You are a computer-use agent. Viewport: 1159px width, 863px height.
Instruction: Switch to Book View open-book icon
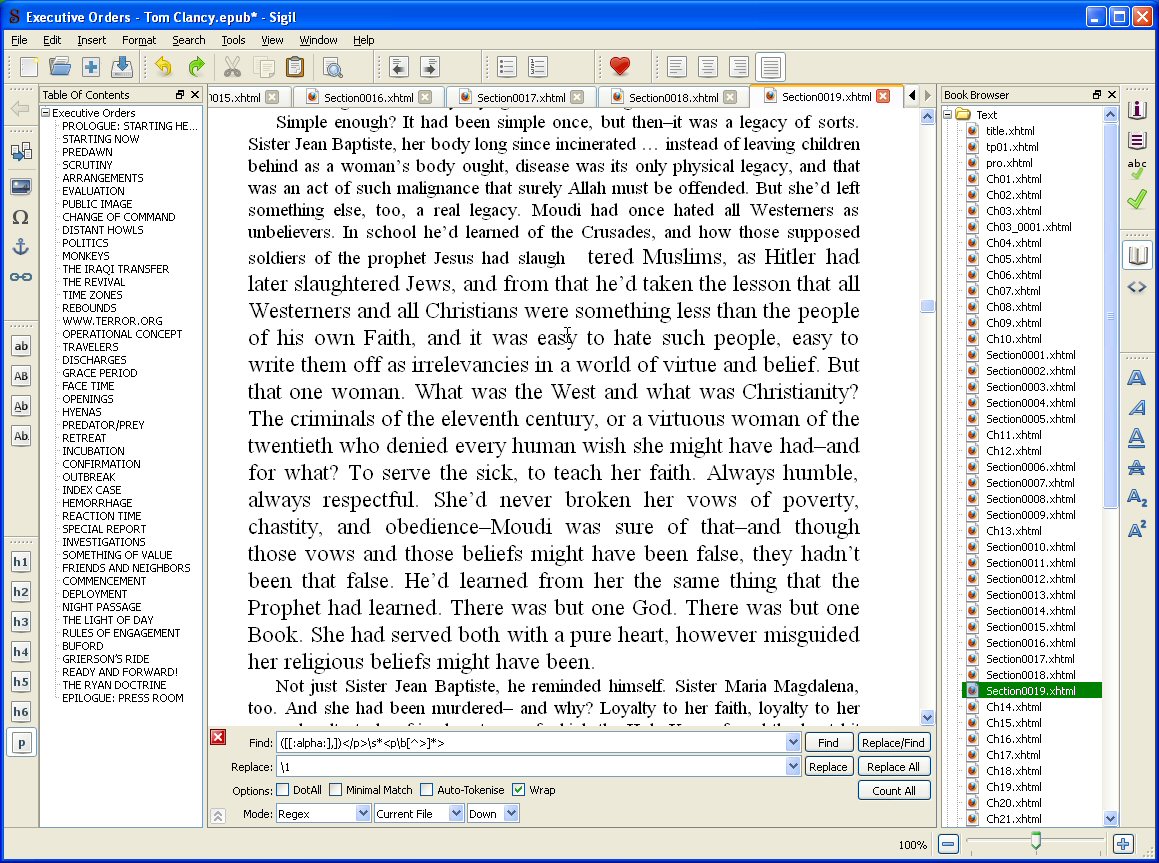1137,256
